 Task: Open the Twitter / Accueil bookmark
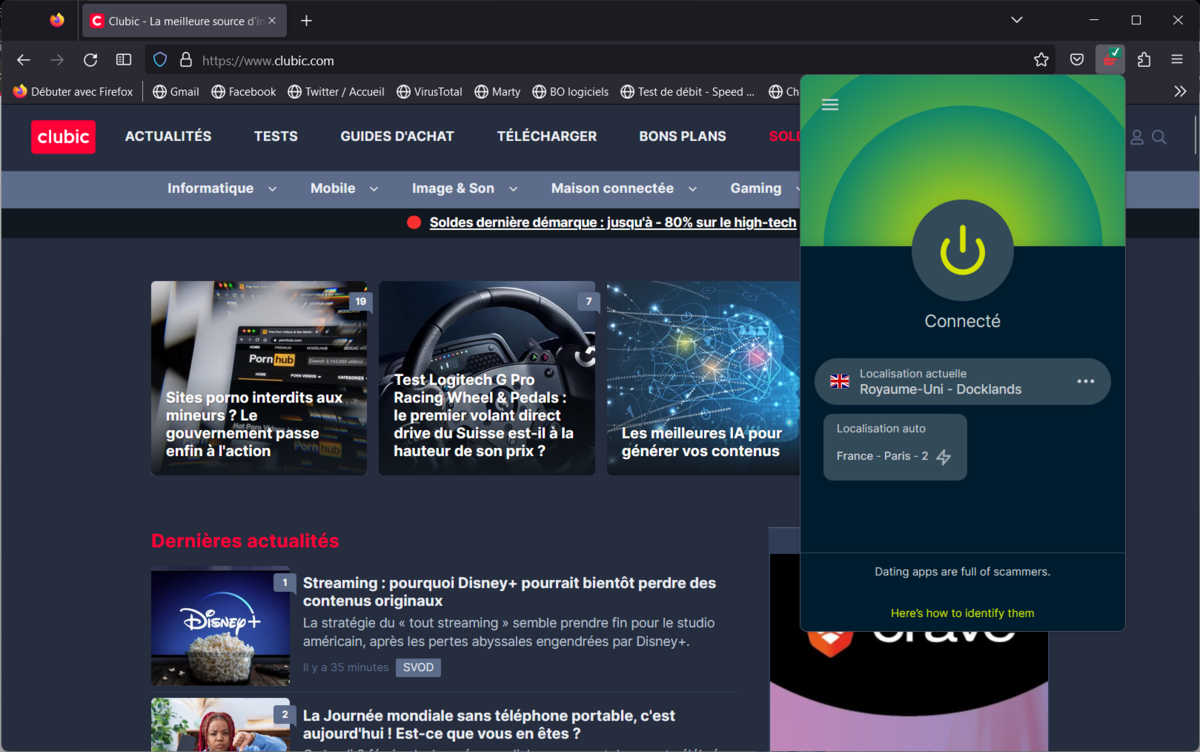coord(336,91)
